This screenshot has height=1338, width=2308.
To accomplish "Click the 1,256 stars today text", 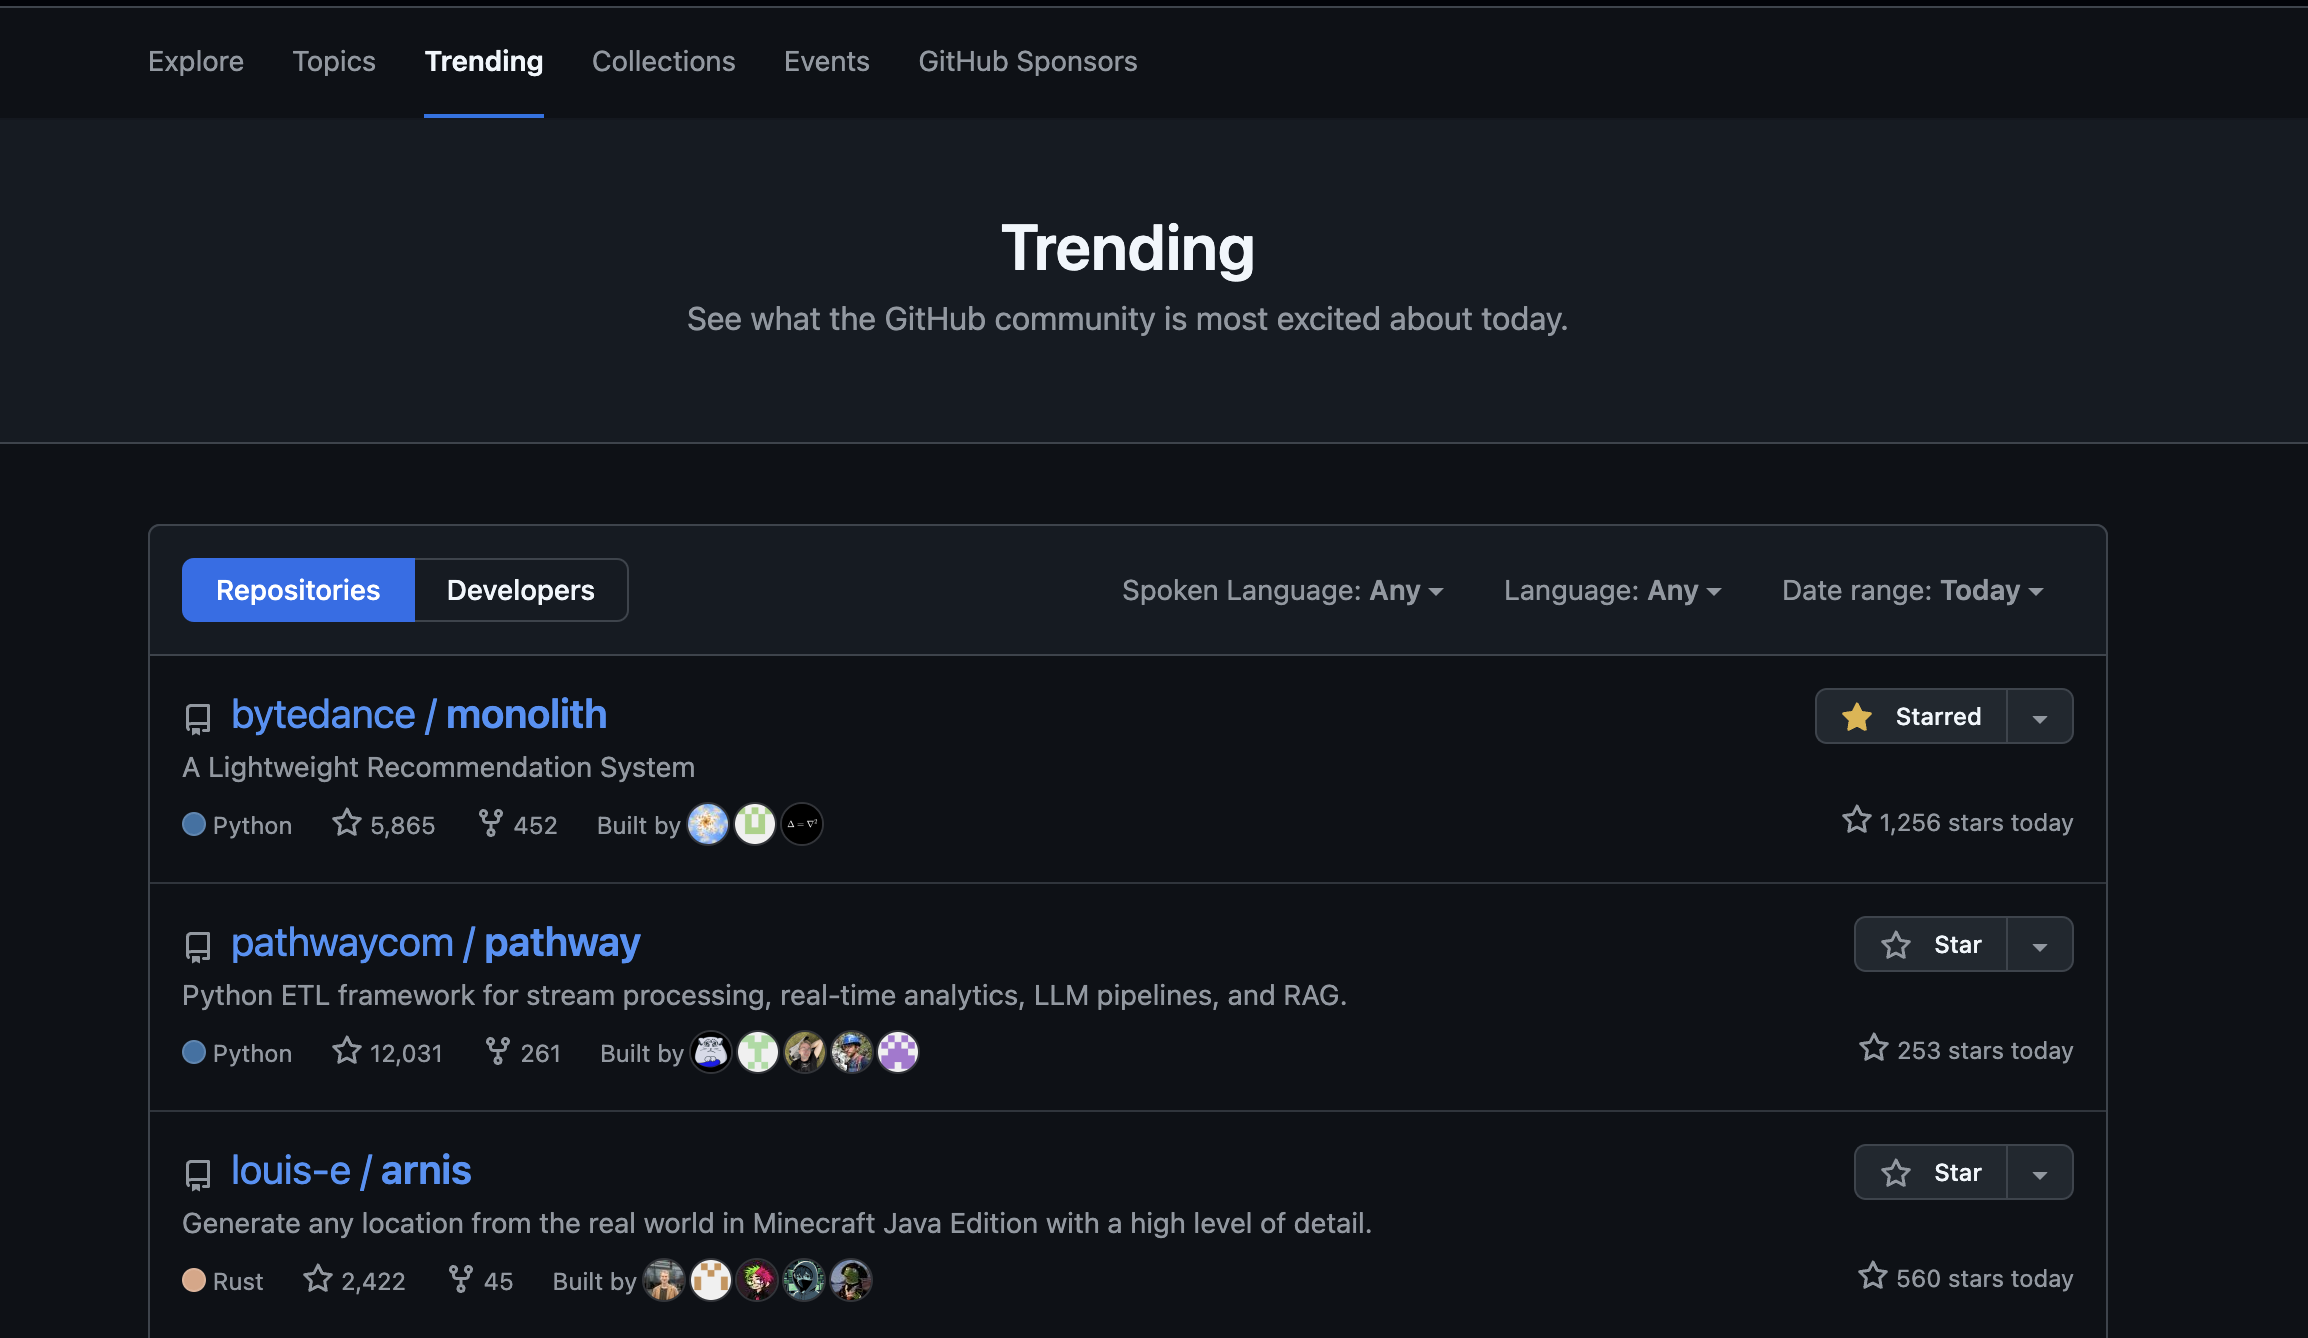I will 1958,822.
